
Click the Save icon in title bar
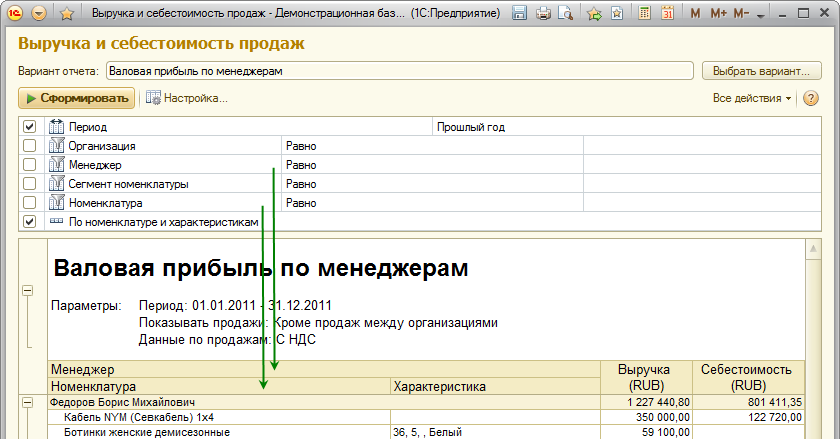pyautogui.click(x=520, y=14)
